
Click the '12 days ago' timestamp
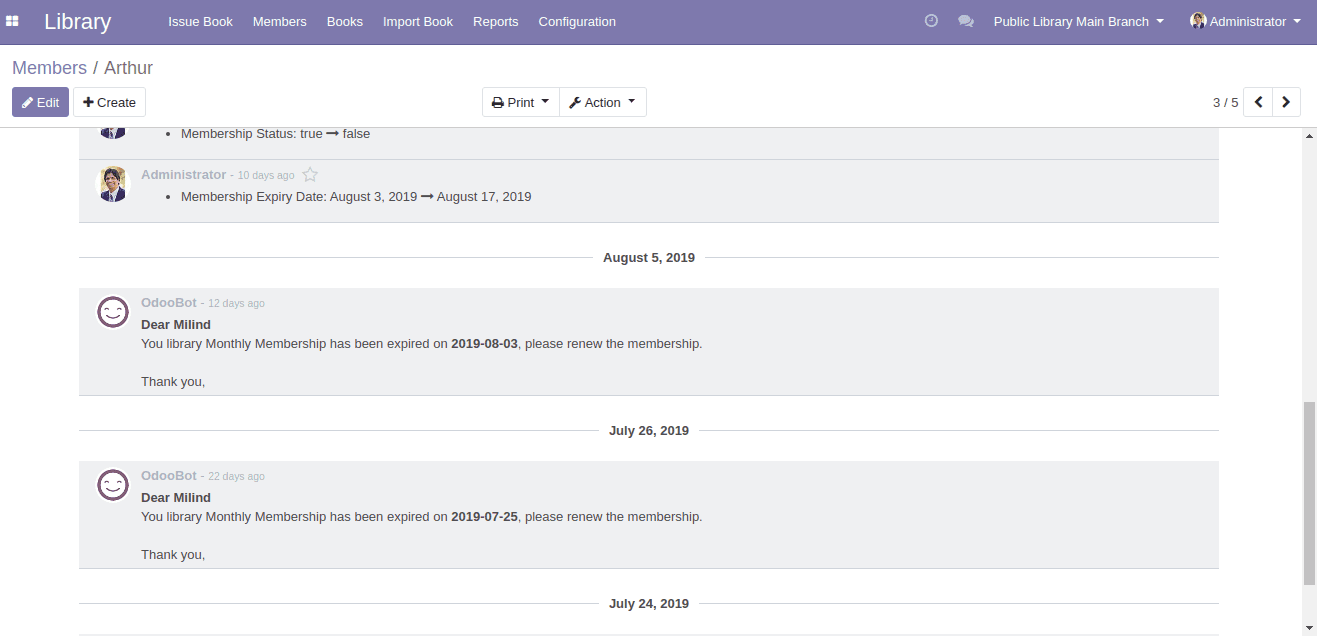tap(236, 303)
